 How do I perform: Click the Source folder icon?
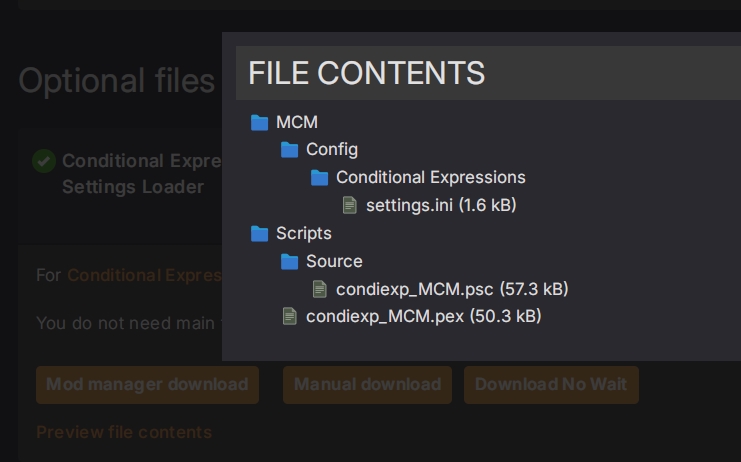click(289, 262)
